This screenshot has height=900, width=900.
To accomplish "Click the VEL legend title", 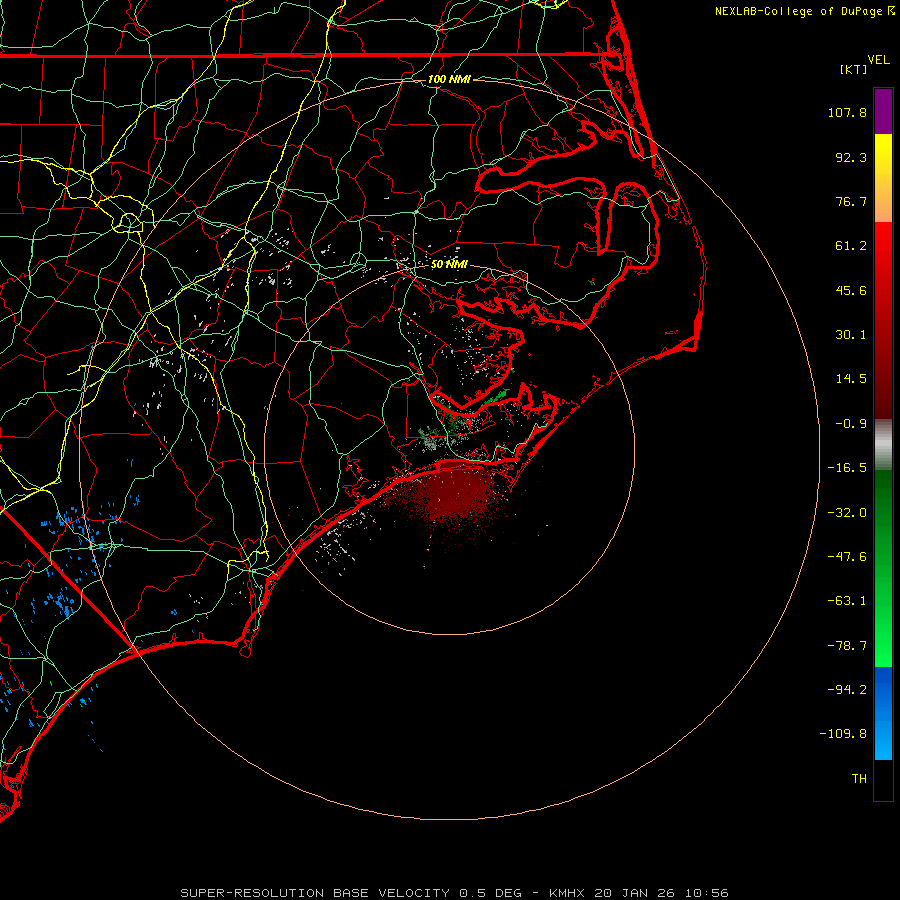I will click(879, 60).
